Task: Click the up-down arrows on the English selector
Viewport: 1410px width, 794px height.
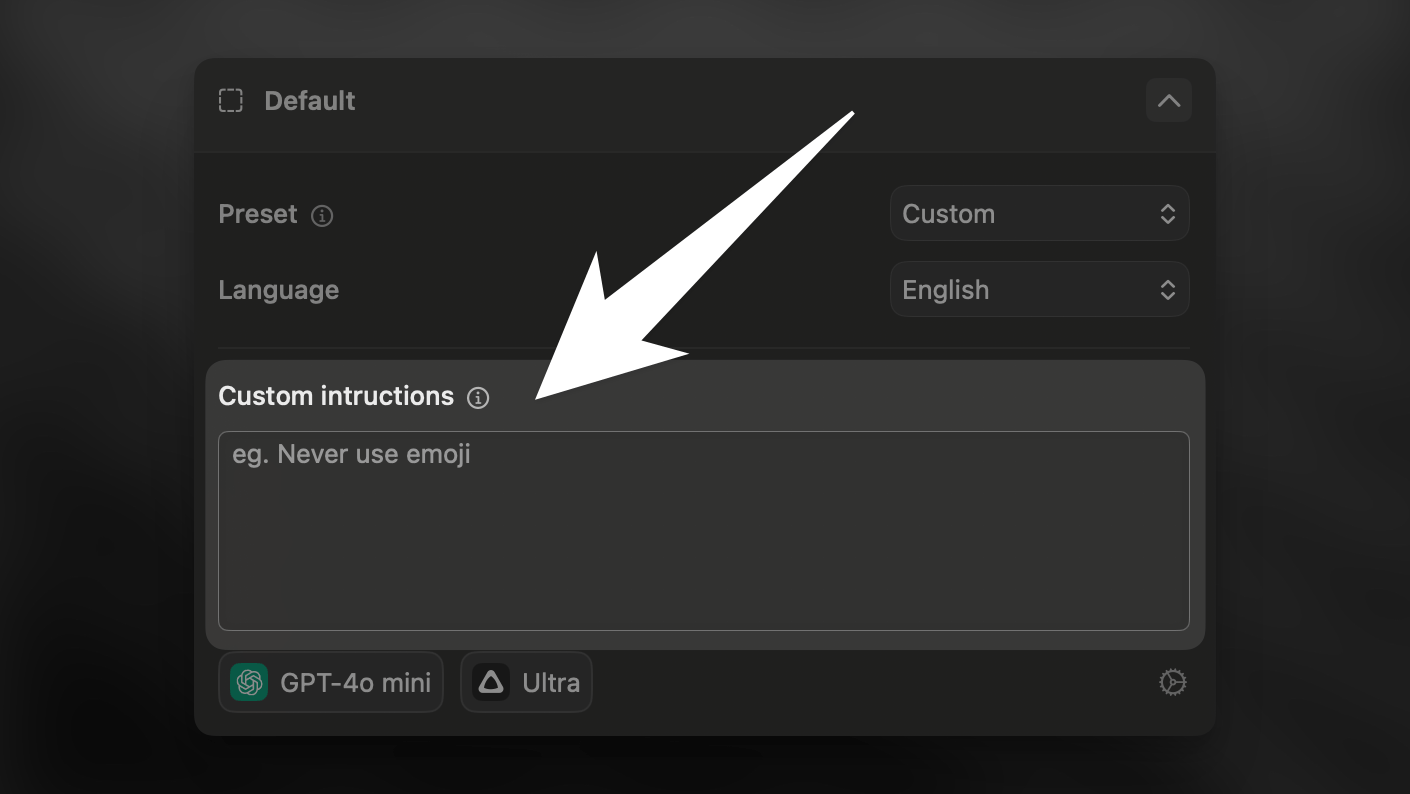Action: click(x=1167, y=290)
